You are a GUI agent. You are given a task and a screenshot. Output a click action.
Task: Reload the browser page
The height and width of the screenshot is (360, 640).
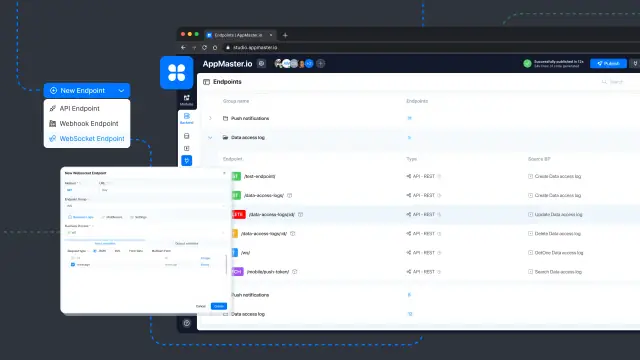[204, 48]
